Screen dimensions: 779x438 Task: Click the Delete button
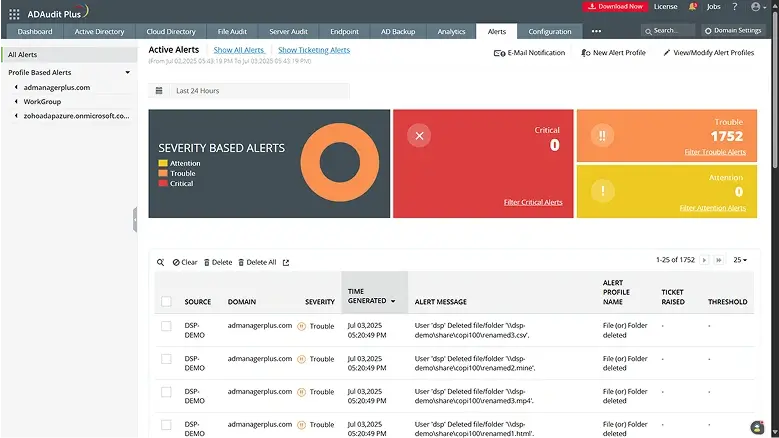click(x=218, y=262)
